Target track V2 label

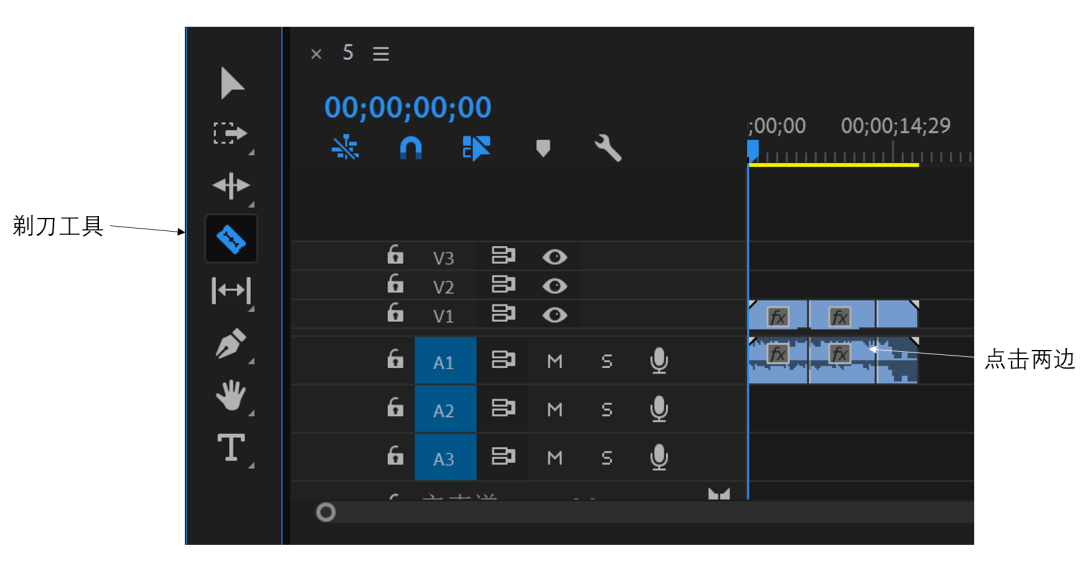[x=444, y=287]
